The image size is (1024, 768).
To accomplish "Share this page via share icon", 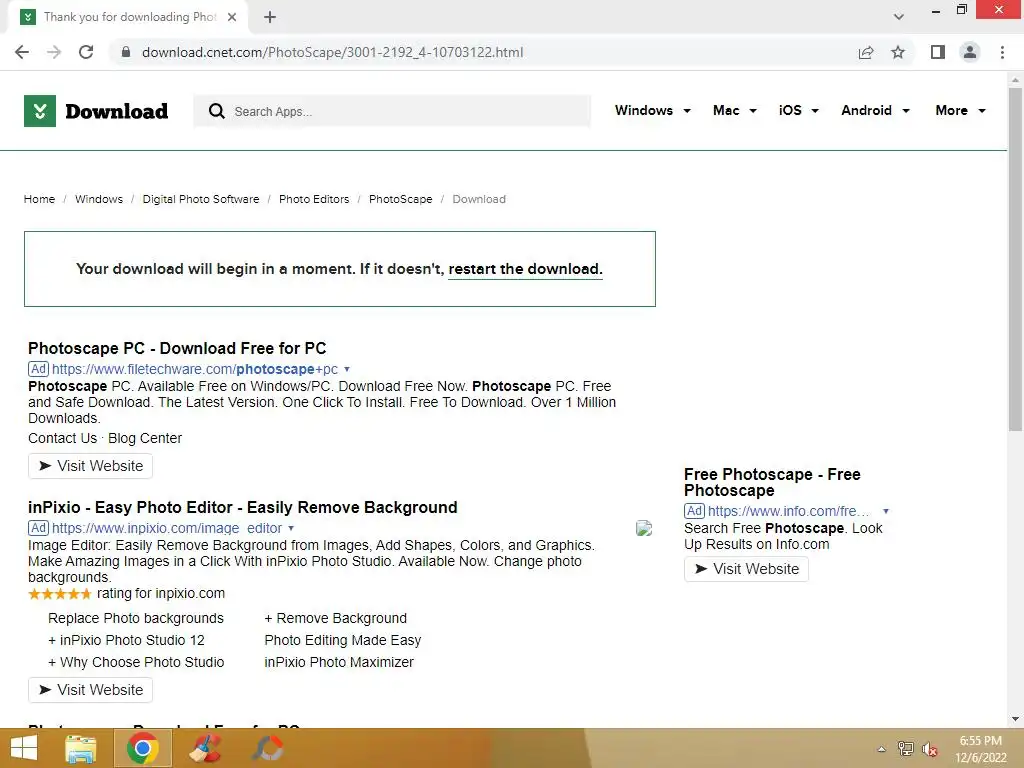I will point(866,52).
